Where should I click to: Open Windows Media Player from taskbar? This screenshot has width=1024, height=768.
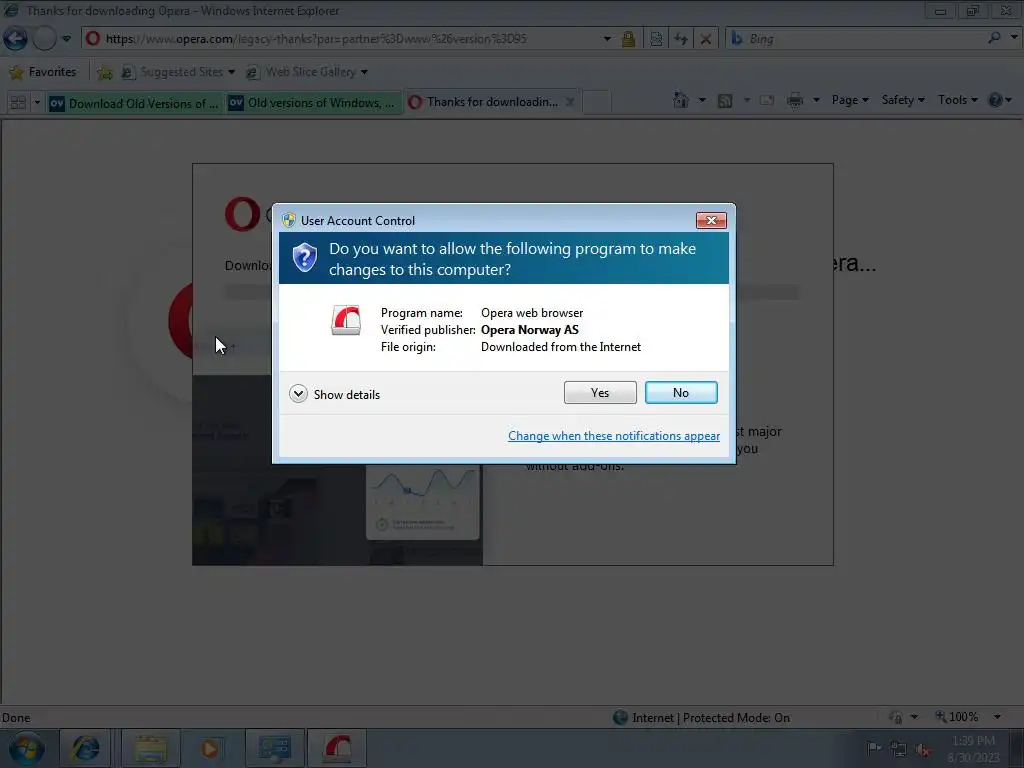click(x=210, y=748)
